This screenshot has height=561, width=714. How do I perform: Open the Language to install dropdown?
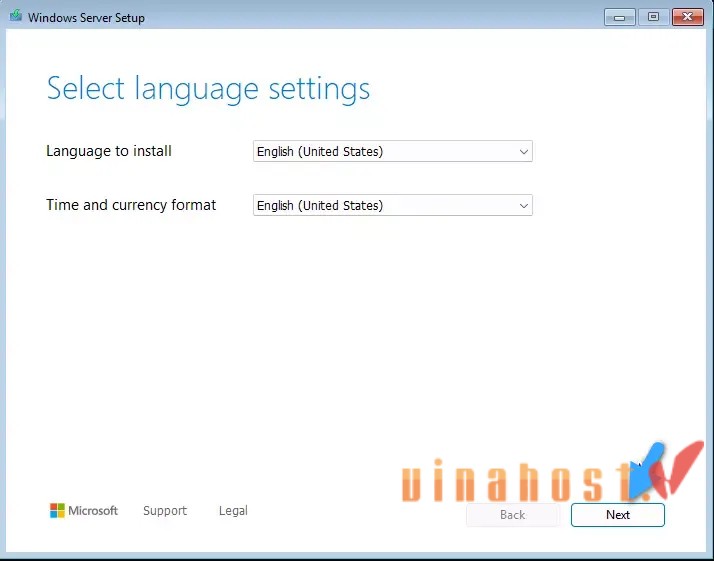[x=393, y=151]
